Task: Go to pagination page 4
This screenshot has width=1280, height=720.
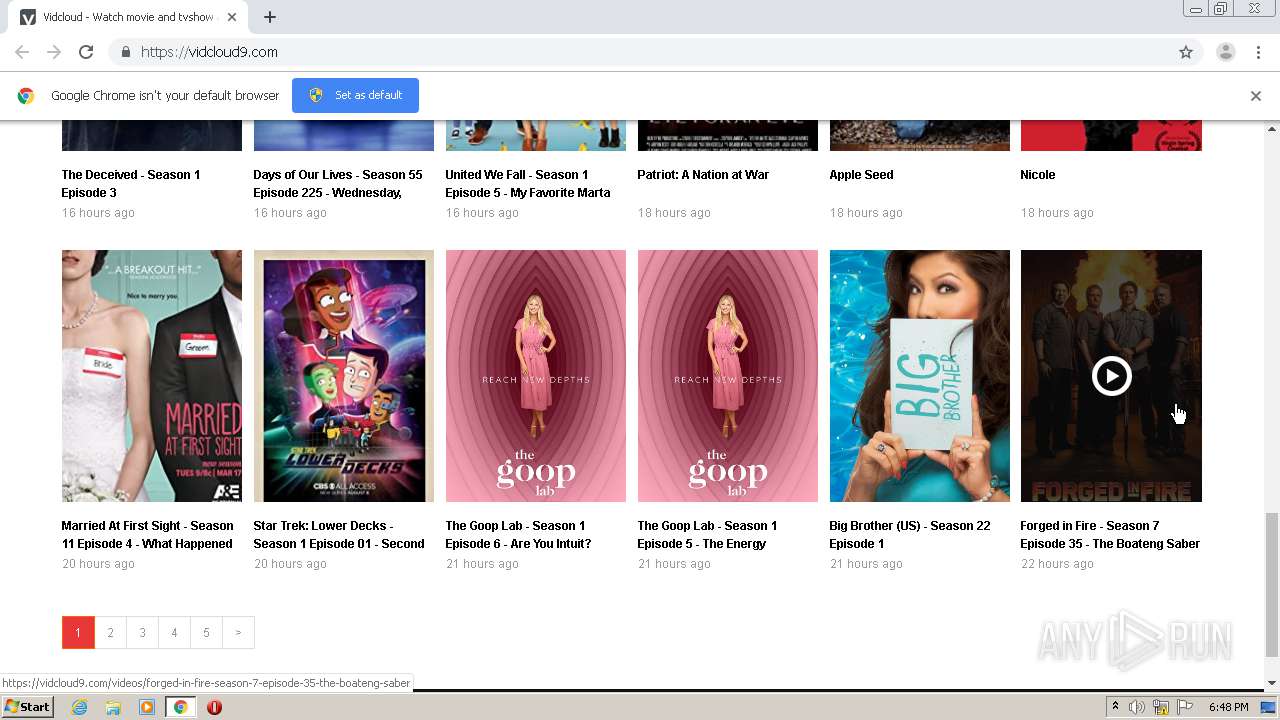Action: click(x=174, y=632)
